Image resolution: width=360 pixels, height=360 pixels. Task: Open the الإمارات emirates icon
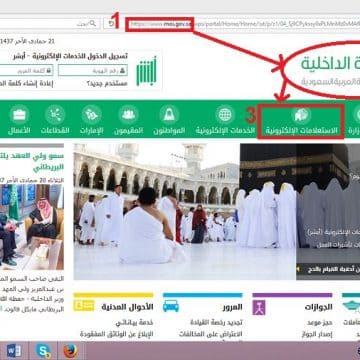tap(91, 115)
